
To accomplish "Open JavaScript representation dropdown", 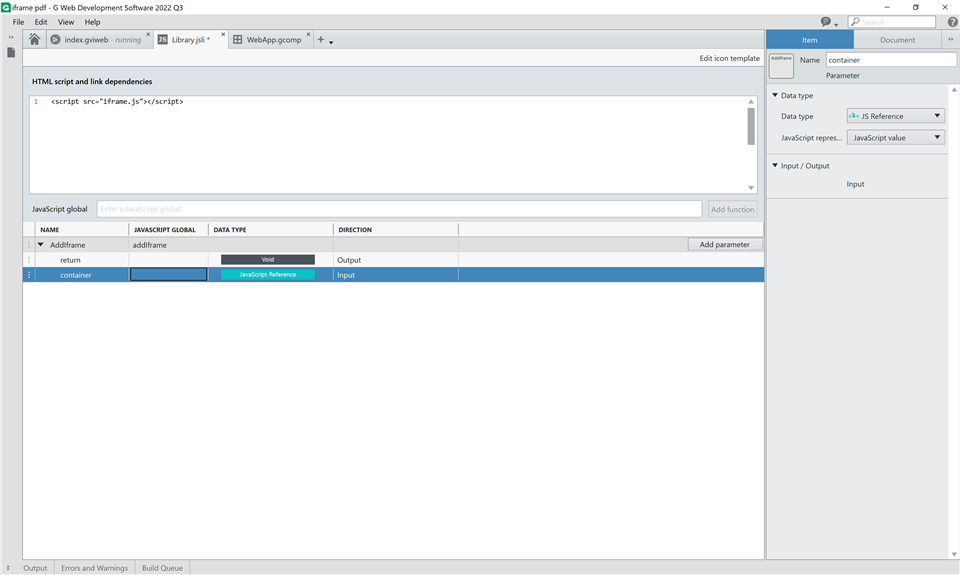I will (895, 138).
